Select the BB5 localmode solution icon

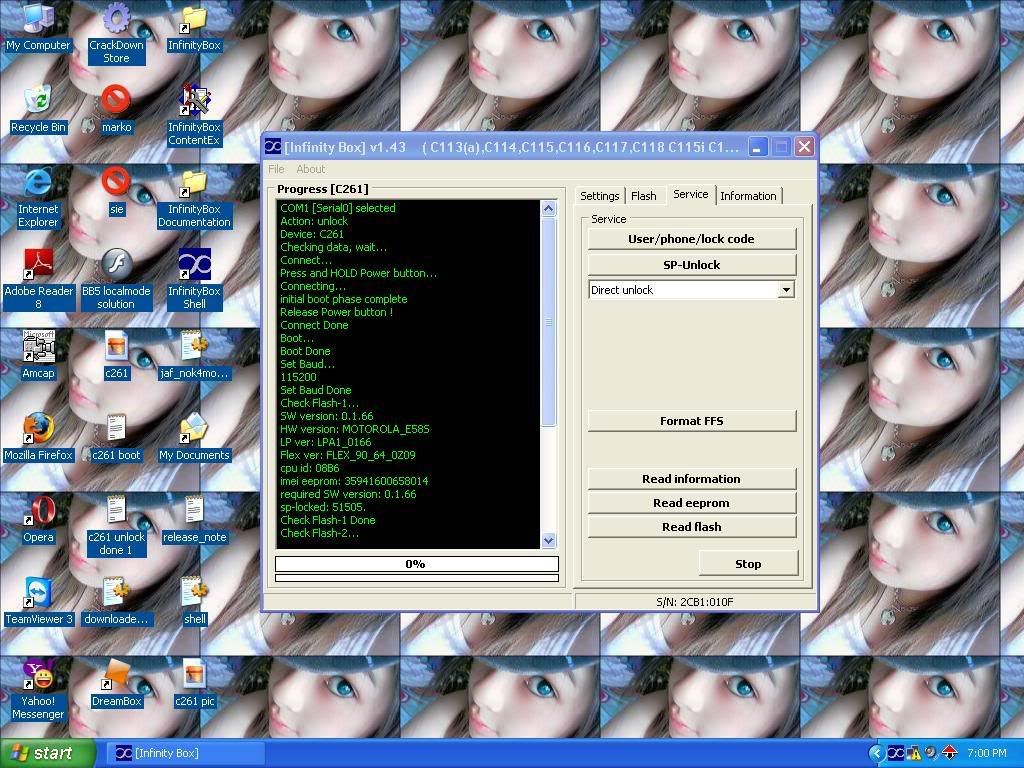tap(116, 280)
